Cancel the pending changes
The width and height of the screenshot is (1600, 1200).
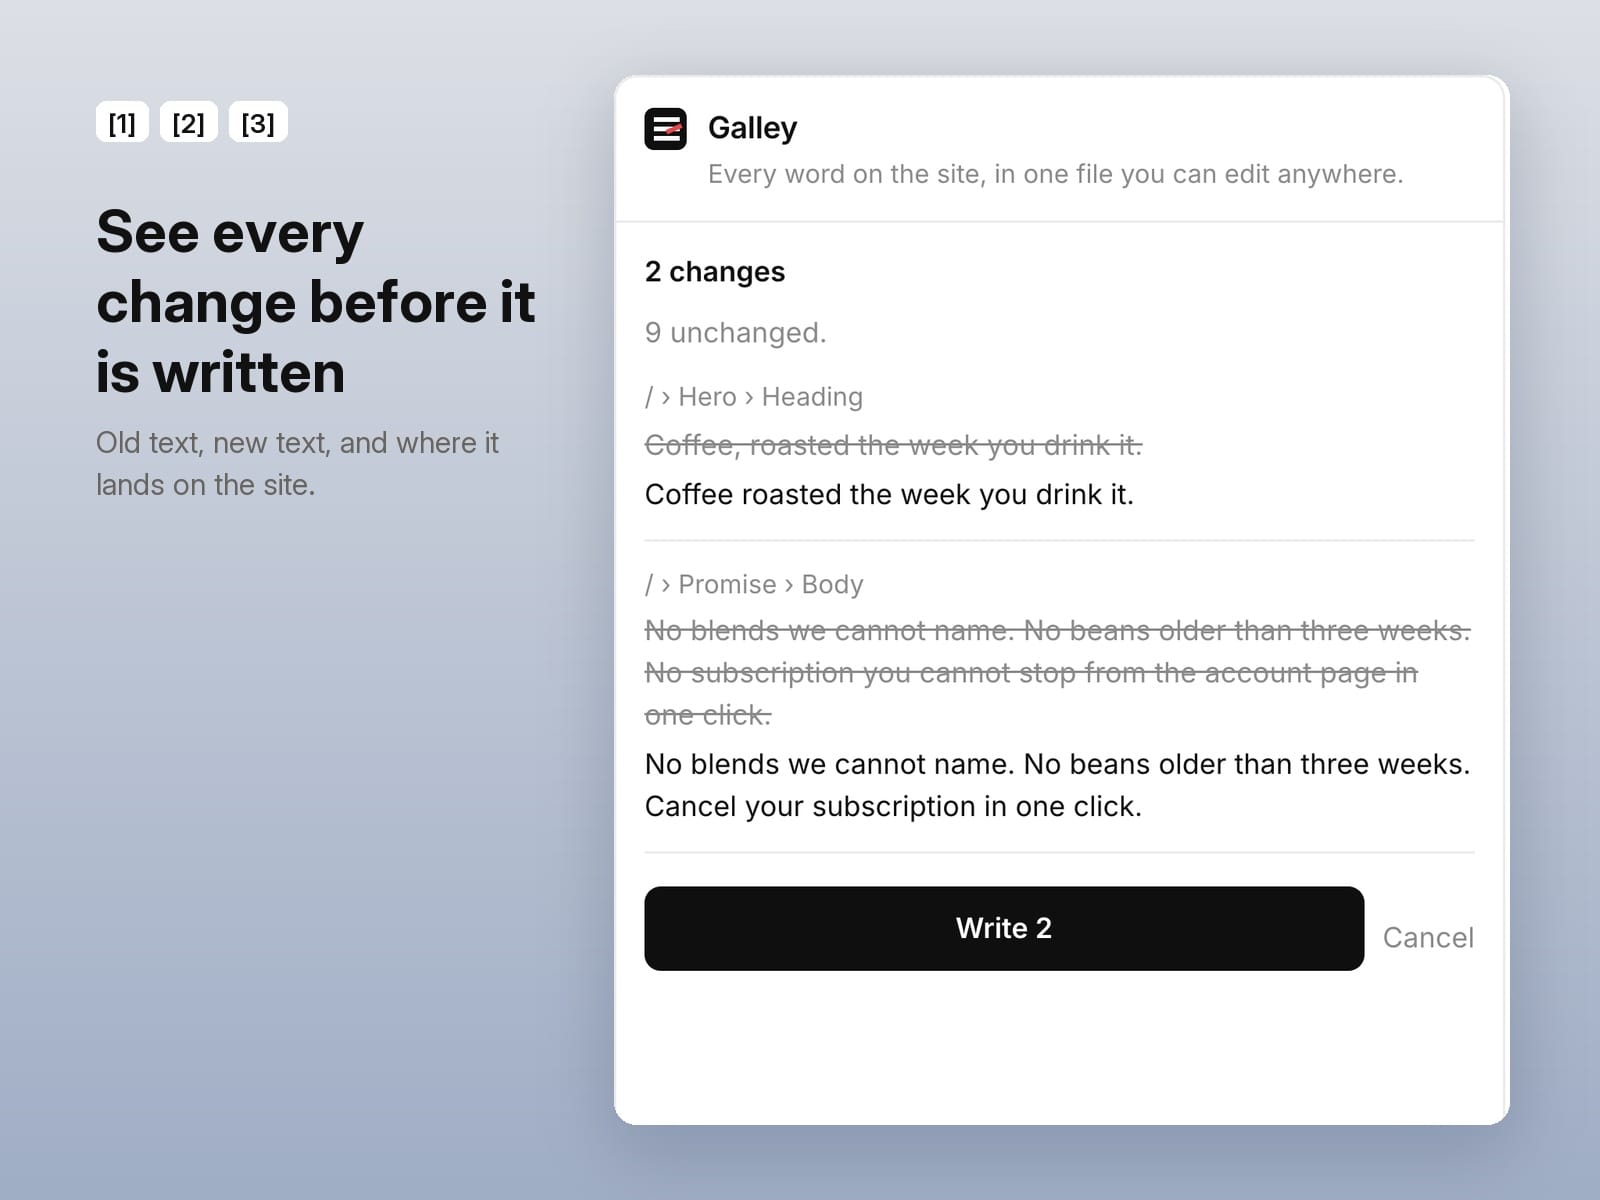1428,937
